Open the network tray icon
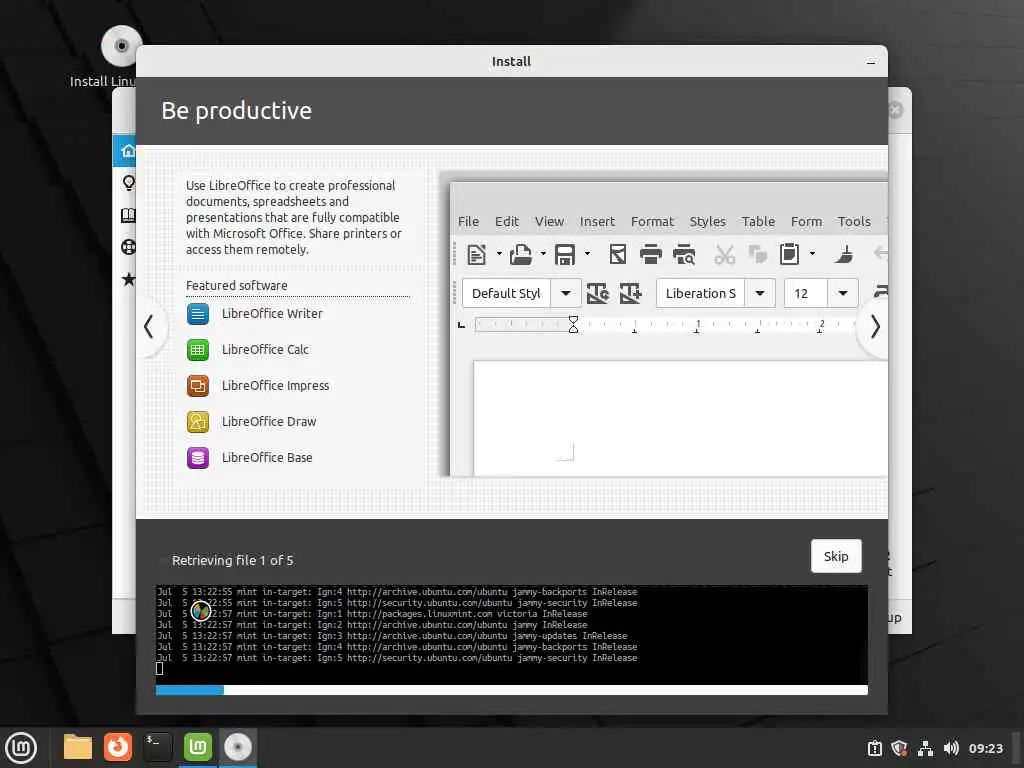The height and width of the screenshot is (768, 1024). click(x=925, y=748)
